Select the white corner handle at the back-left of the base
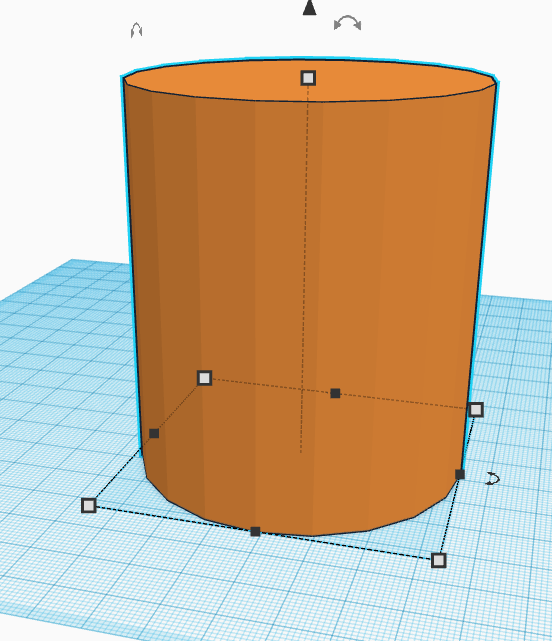 pos(204,378)
